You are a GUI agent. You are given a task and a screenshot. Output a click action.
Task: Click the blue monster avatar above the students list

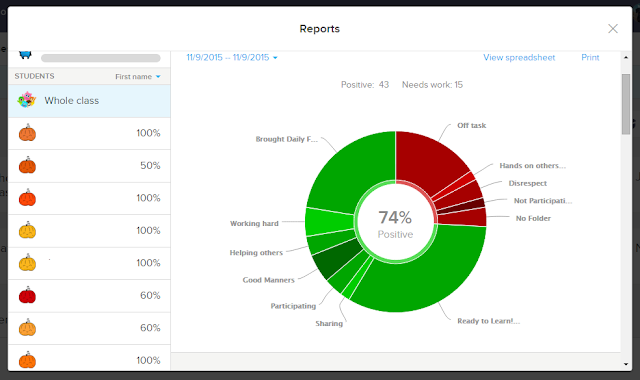pos(25,55)
